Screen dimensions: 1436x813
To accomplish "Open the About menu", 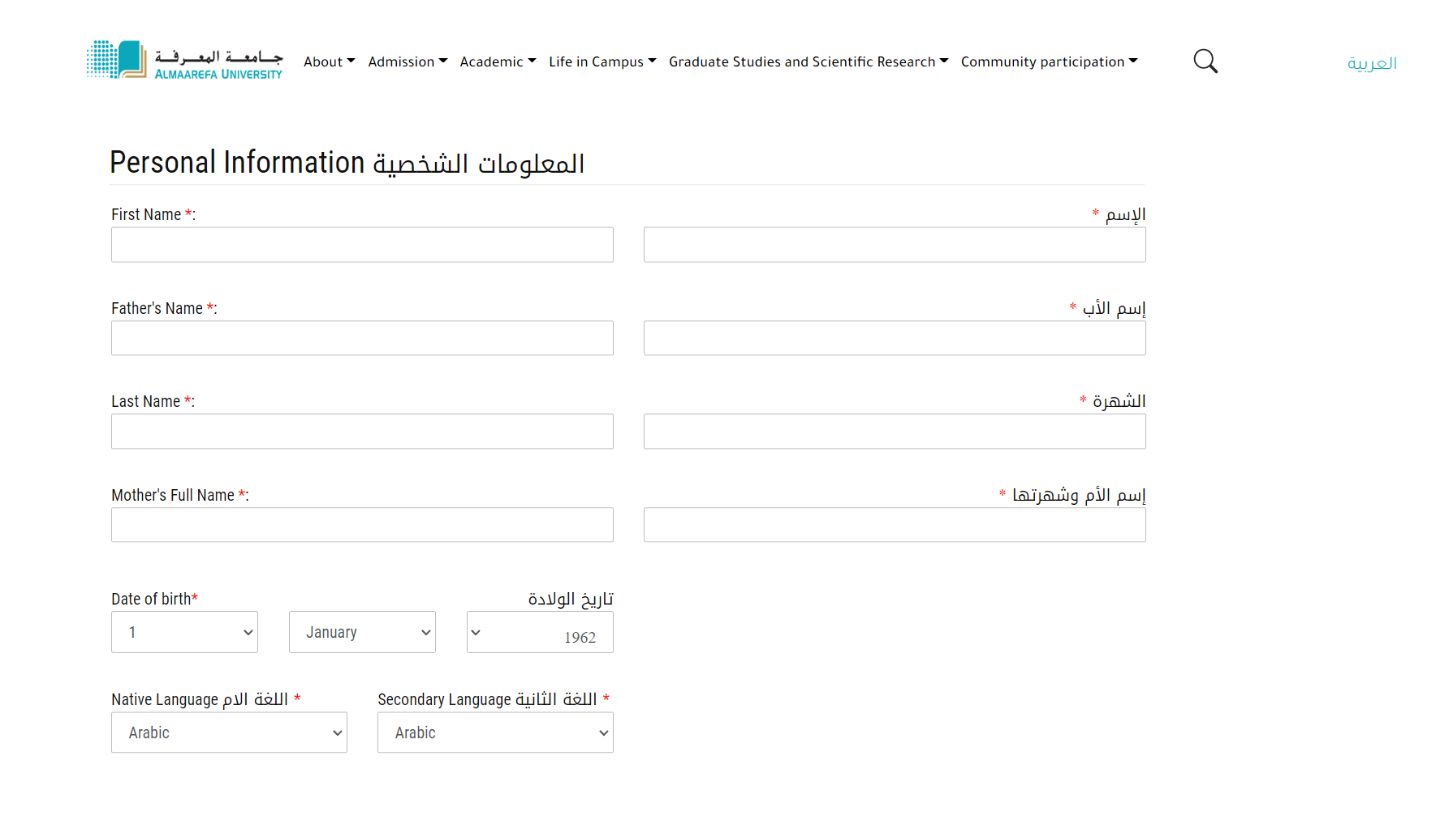I will click(x=329, y=62).
